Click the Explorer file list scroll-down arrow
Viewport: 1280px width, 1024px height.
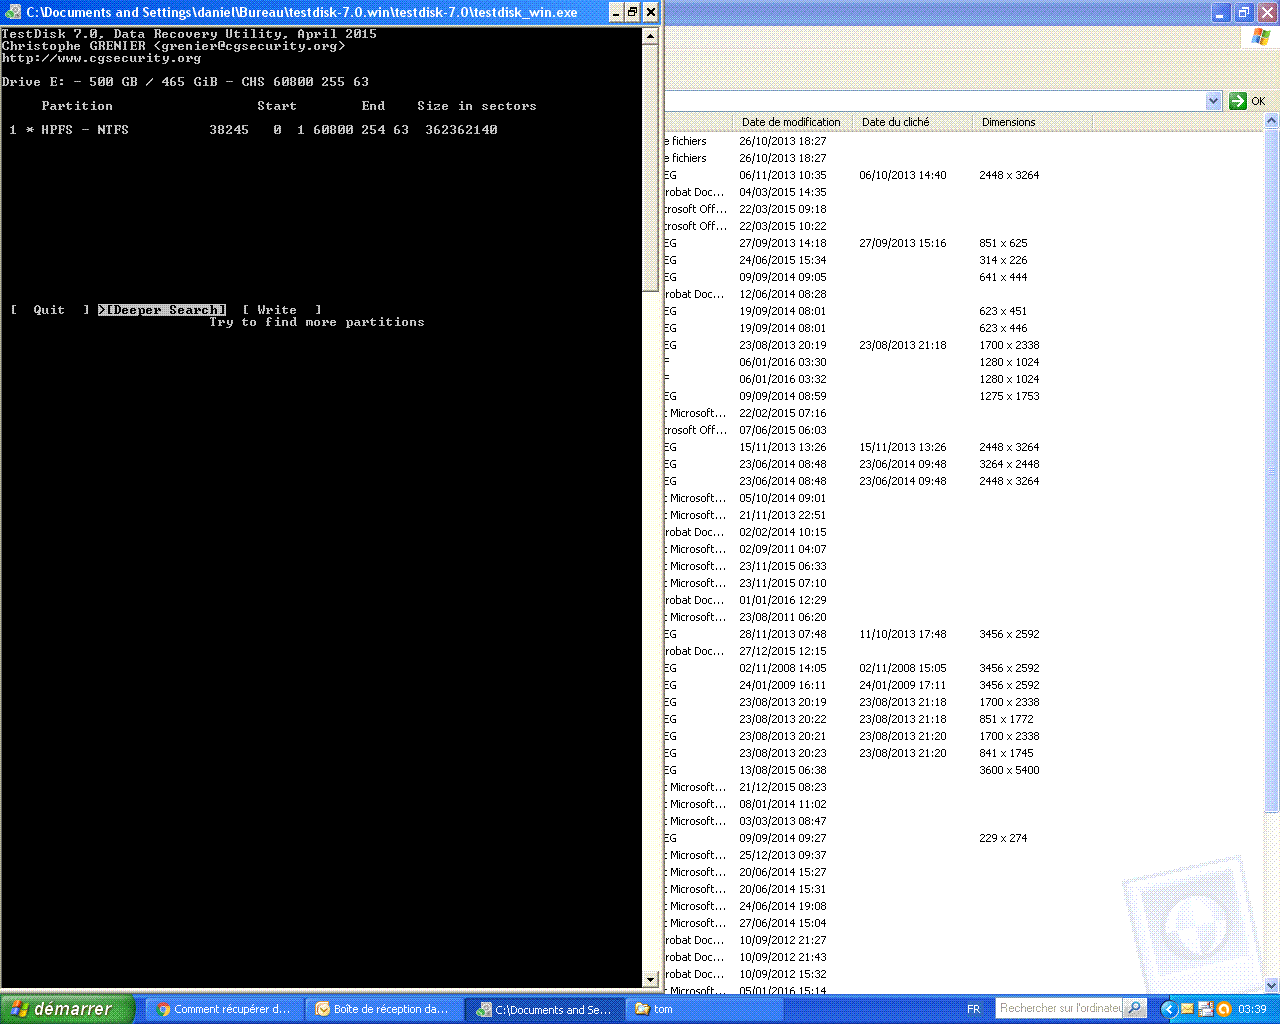[1271, 985]
